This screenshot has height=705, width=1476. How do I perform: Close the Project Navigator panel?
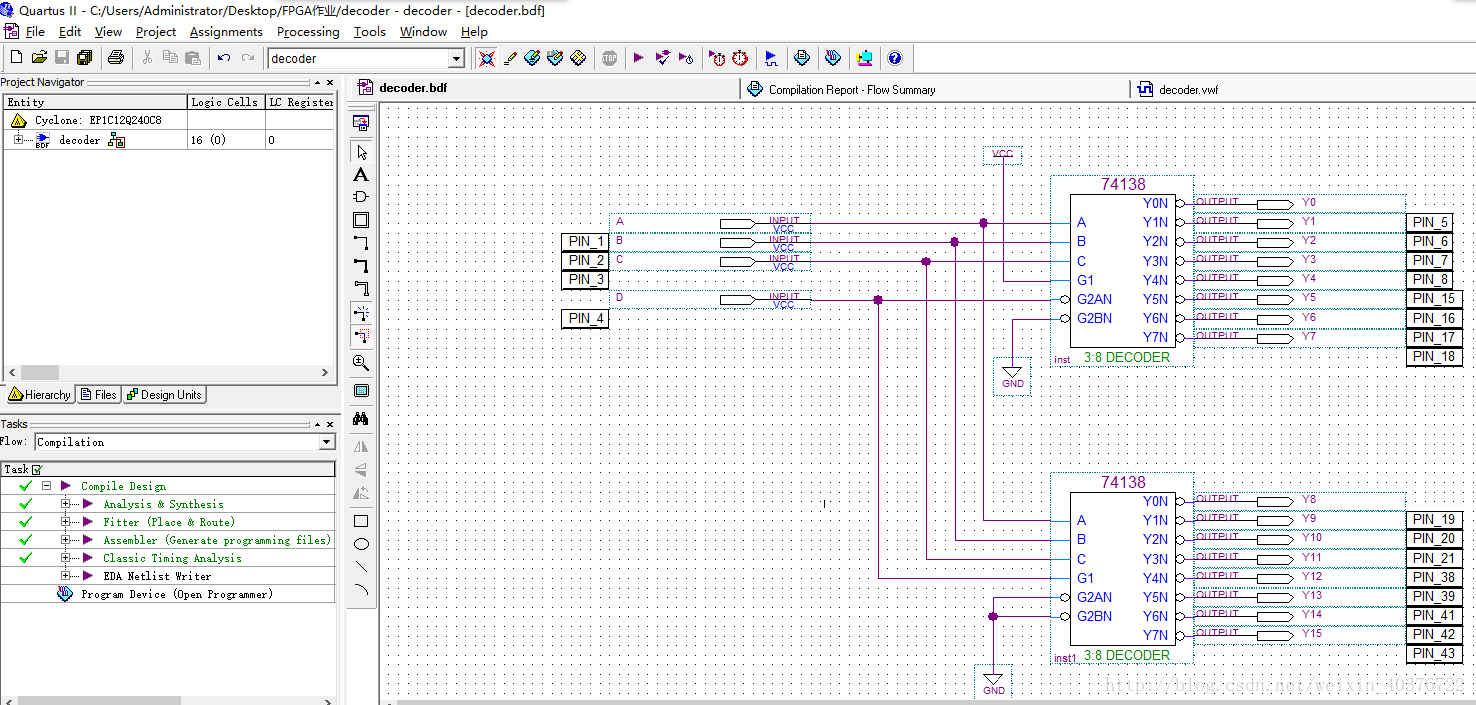pos(330,82)
